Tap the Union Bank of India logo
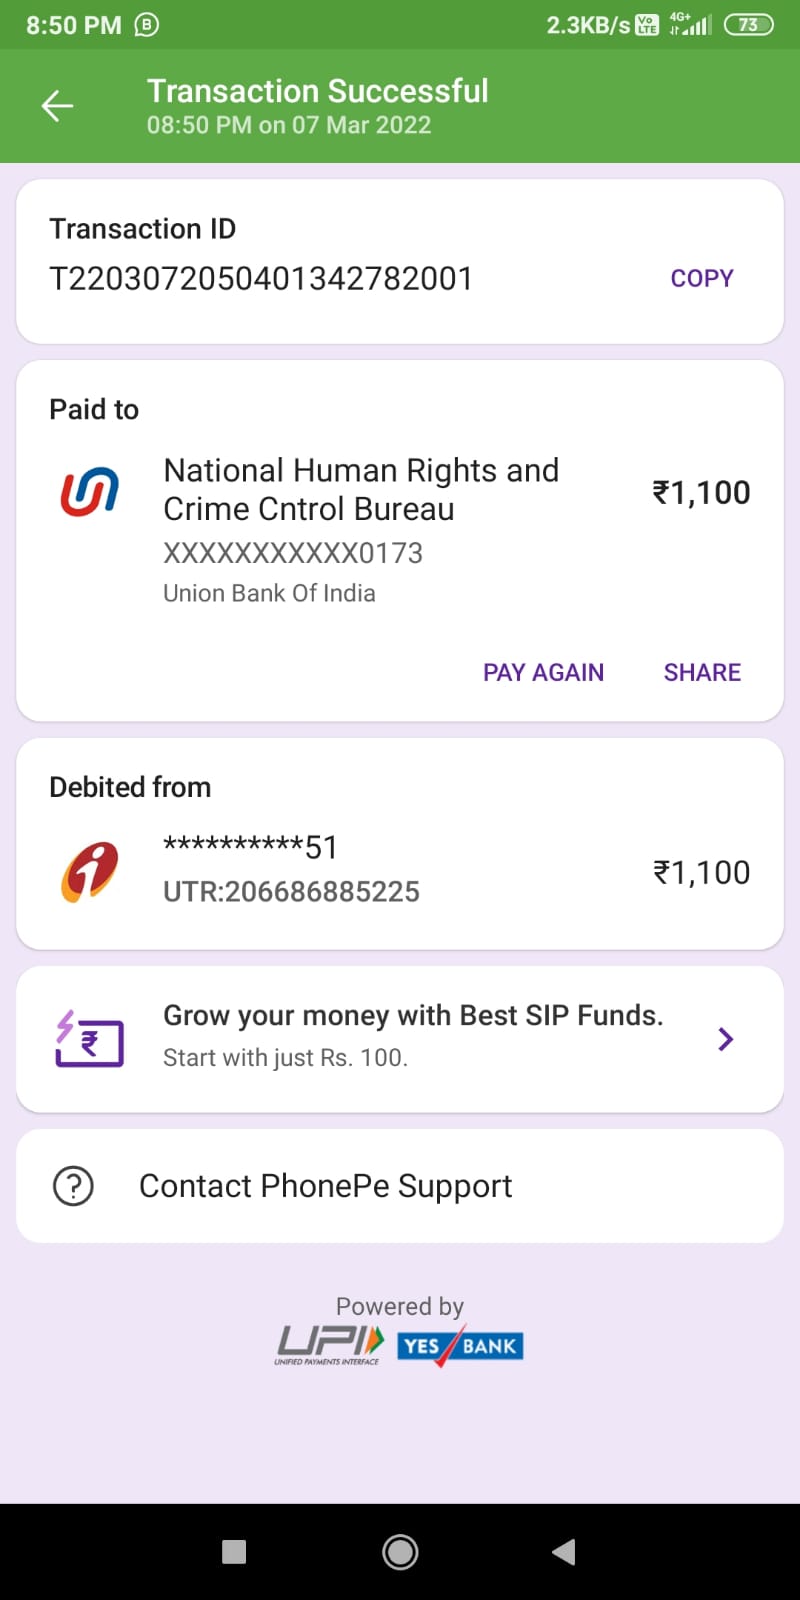The width and height of the screenshot is (800, 1600). pos(90,491)
